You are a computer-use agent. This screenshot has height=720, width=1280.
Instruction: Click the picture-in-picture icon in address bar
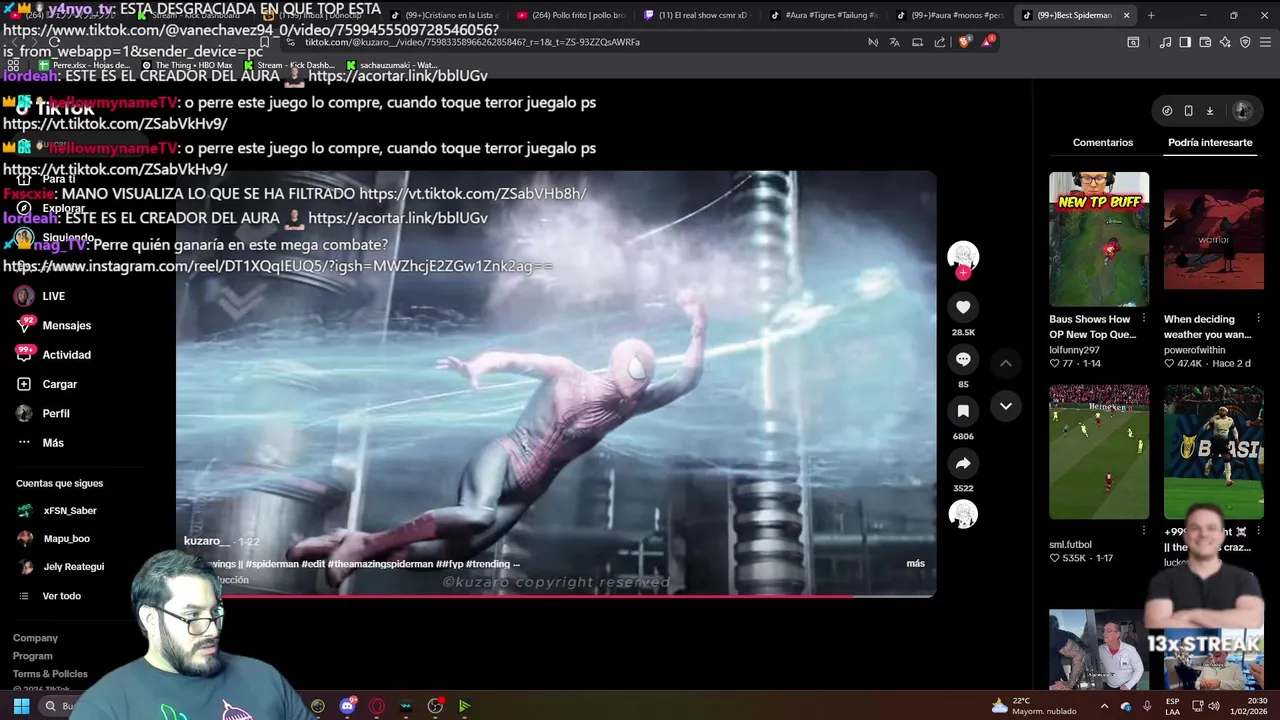[x=917, y=42]
